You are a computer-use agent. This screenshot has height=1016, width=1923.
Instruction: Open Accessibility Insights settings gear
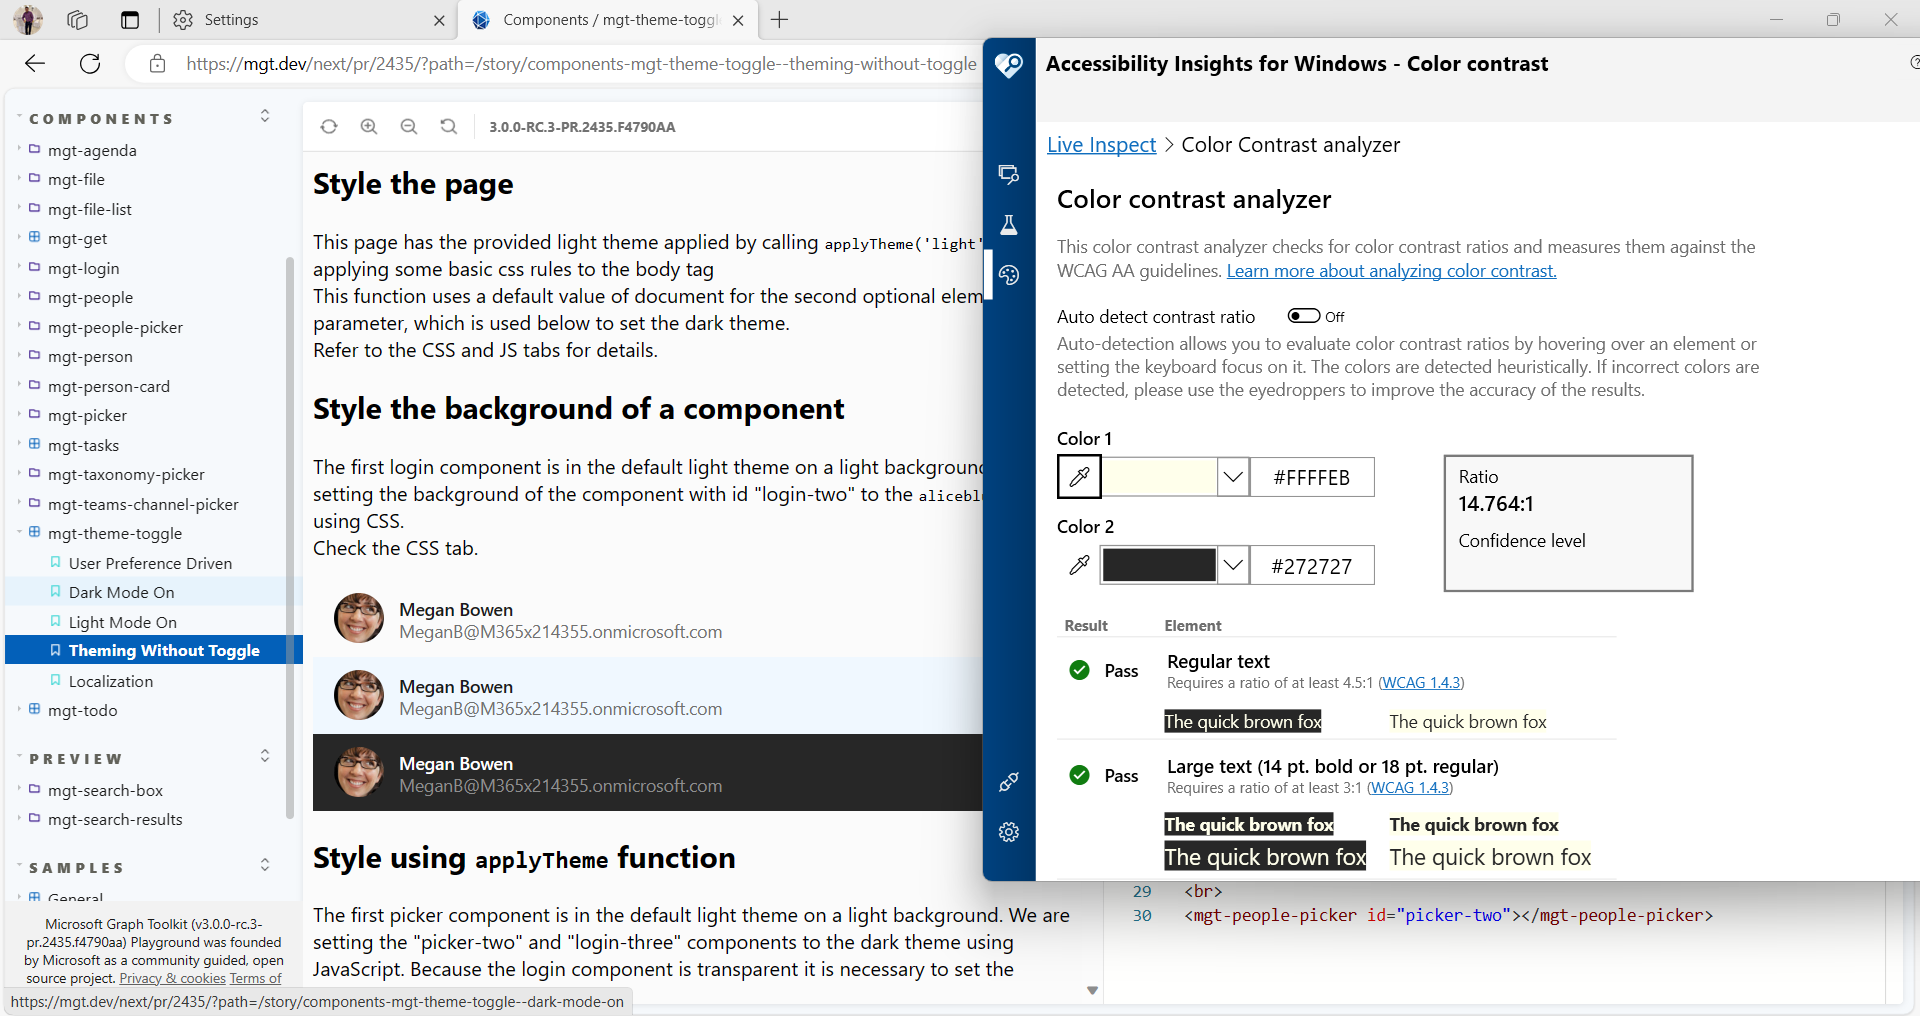(x=1009, y=832)
